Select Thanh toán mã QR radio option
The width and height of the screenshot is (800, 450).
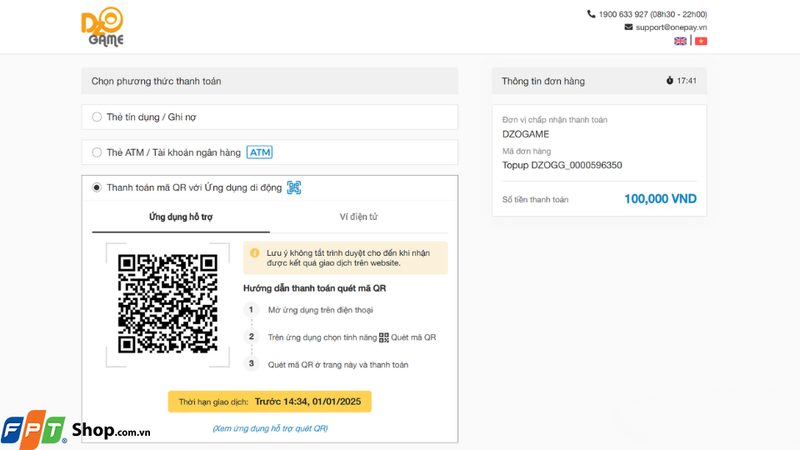tap(96, 188)
